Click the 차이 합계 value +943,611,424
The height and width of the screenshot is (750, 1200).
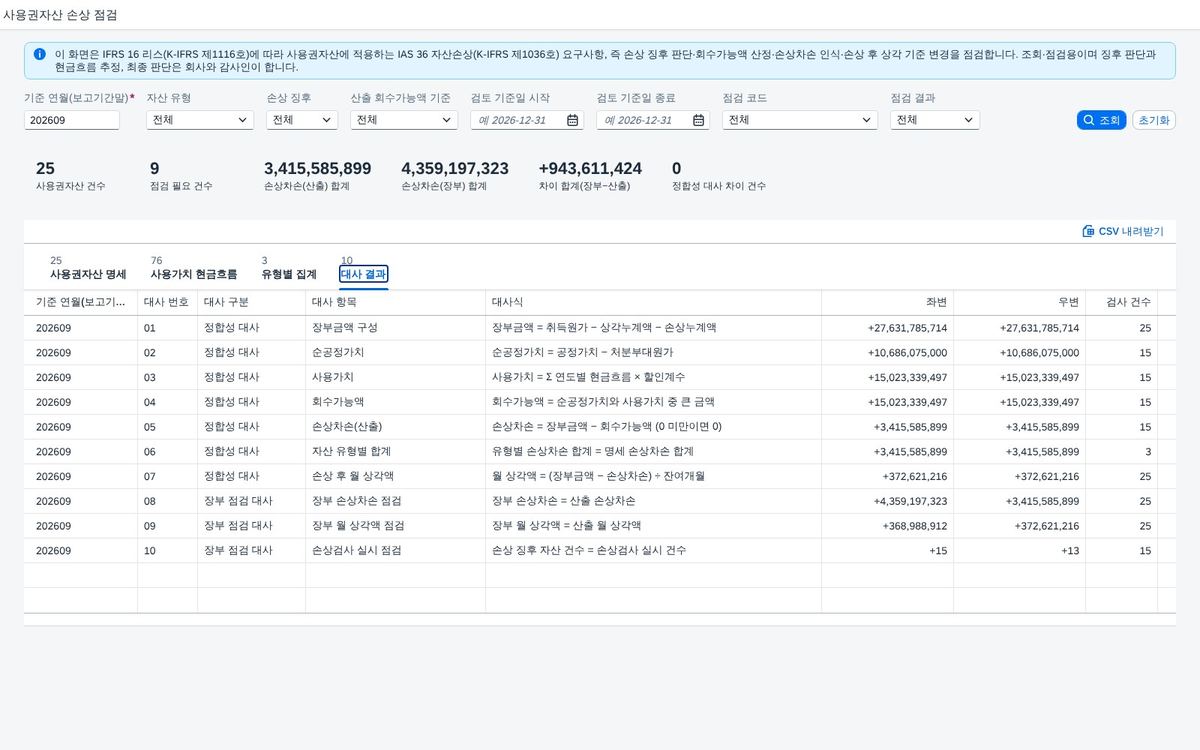[x=590, y=169]
